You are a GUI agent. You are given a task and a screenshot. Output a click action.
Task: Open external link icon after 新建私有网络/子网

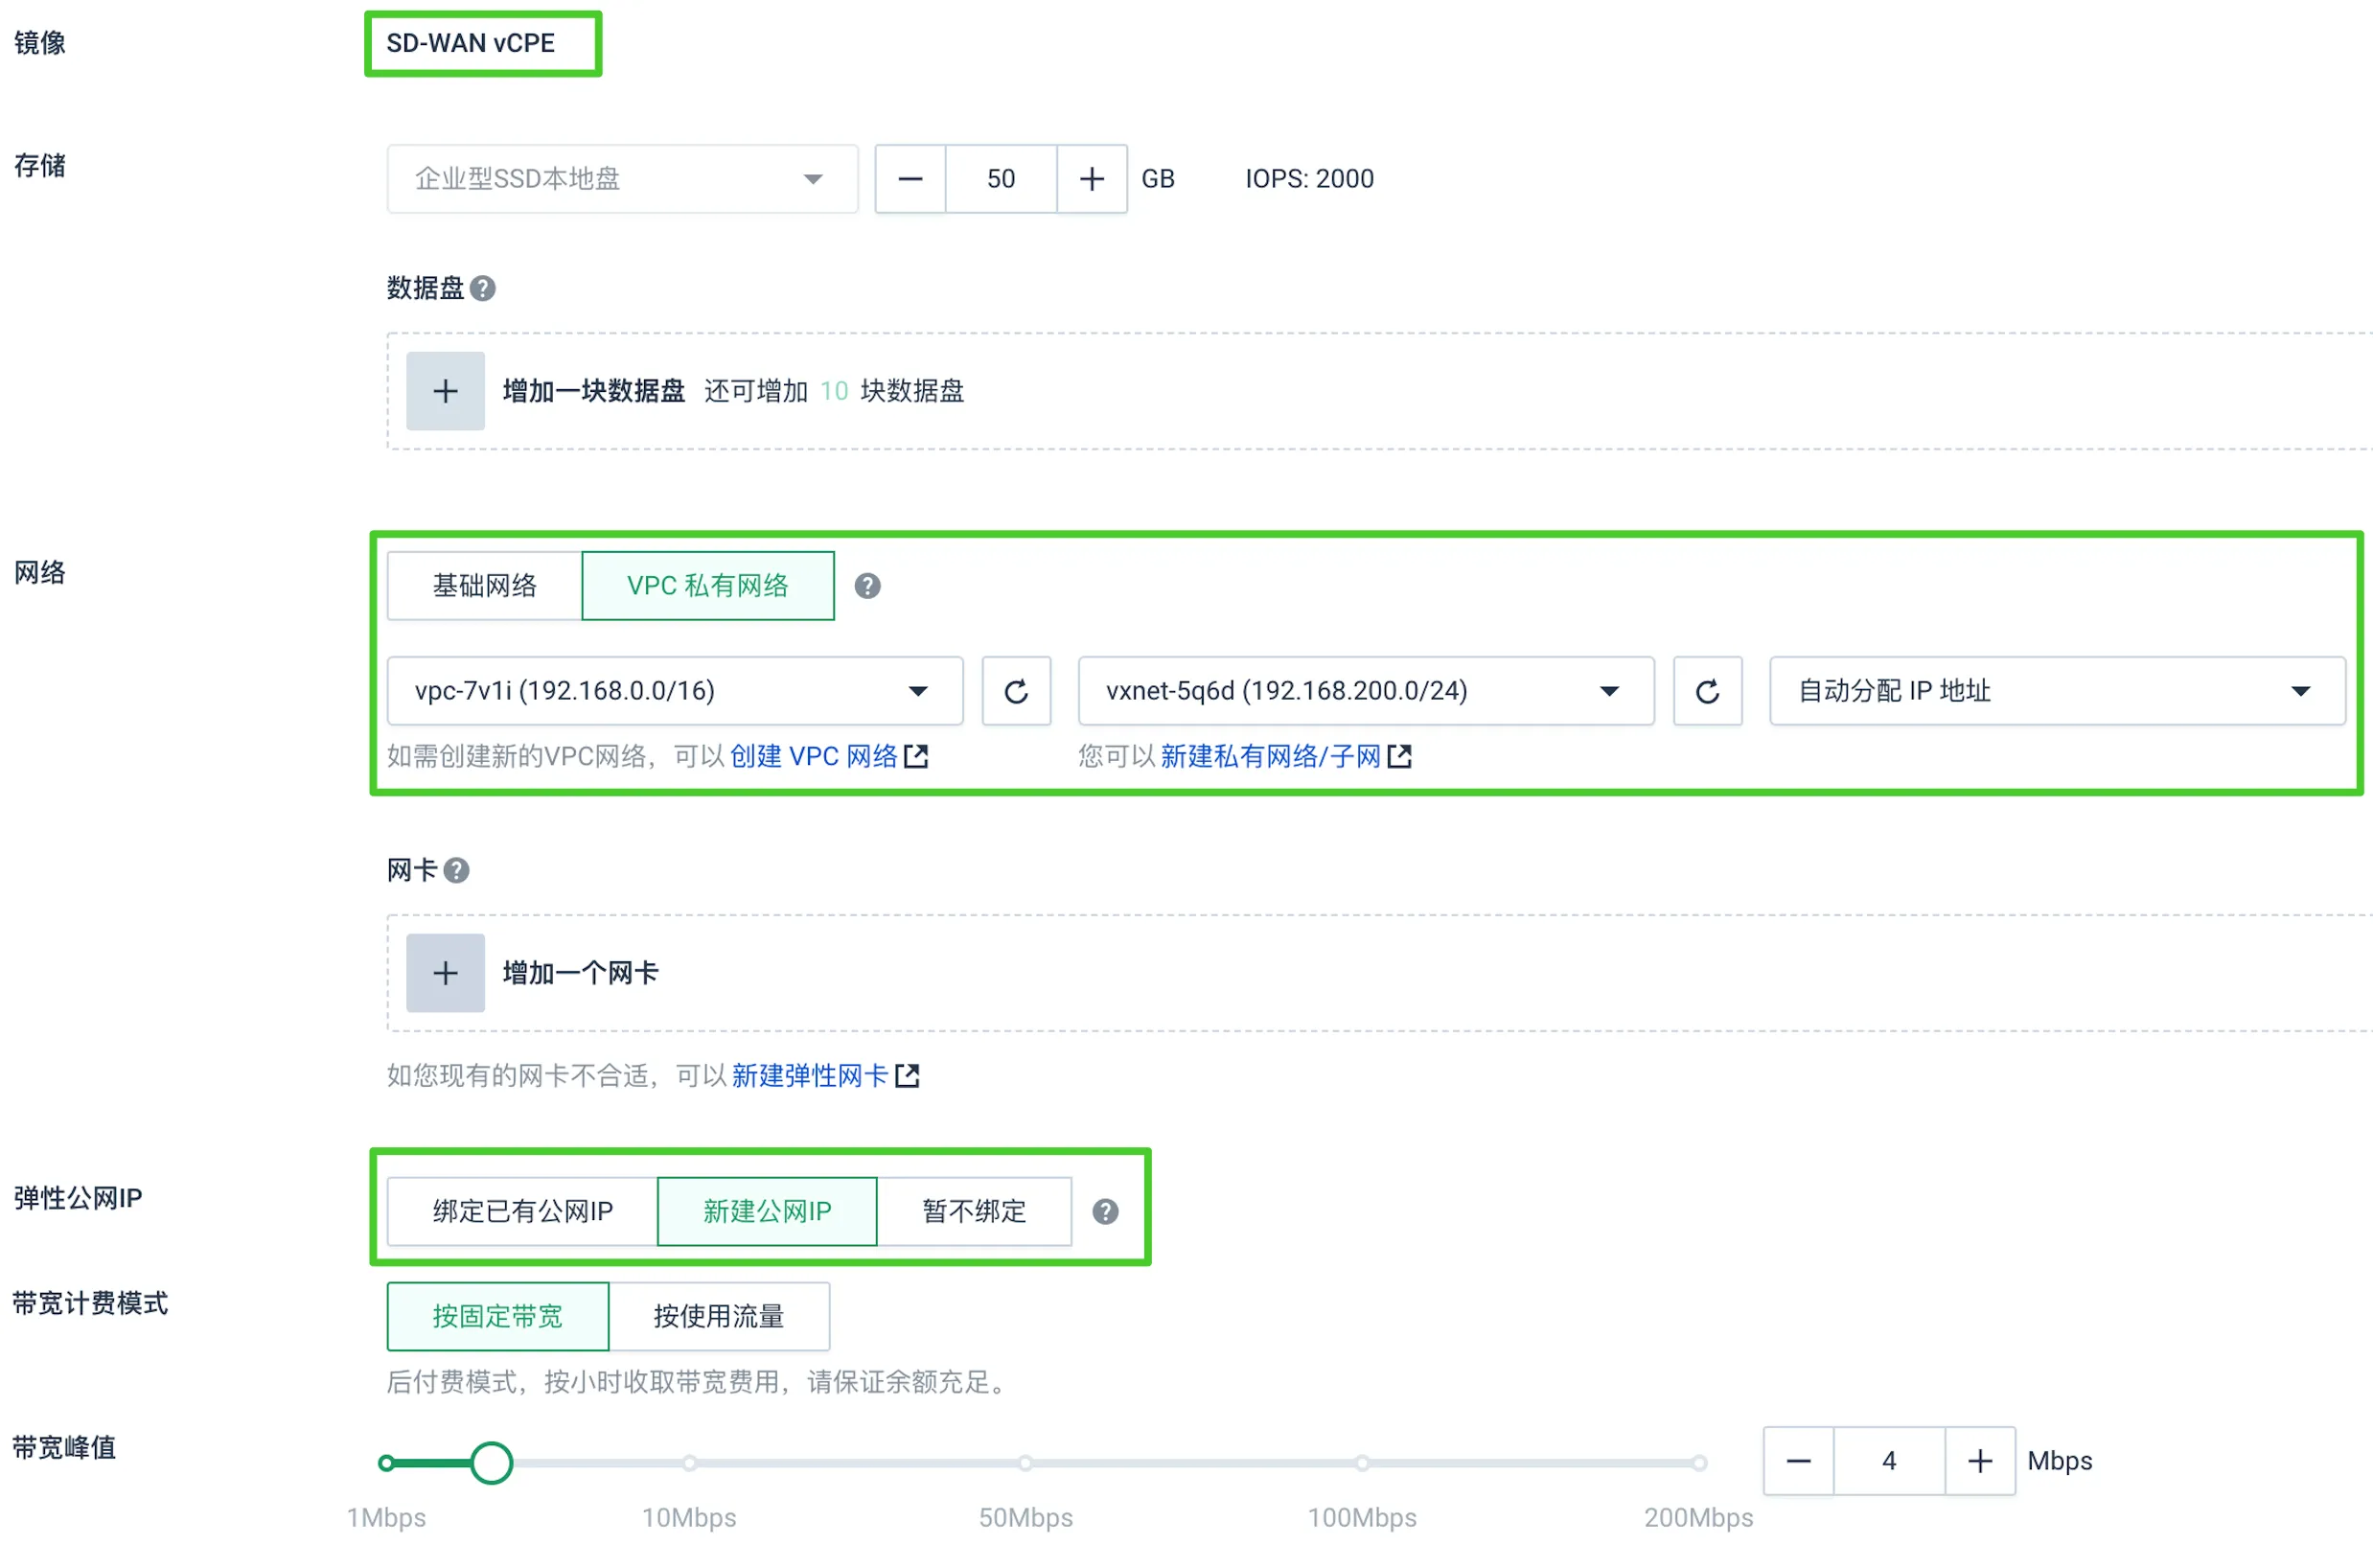point(1401,757)
